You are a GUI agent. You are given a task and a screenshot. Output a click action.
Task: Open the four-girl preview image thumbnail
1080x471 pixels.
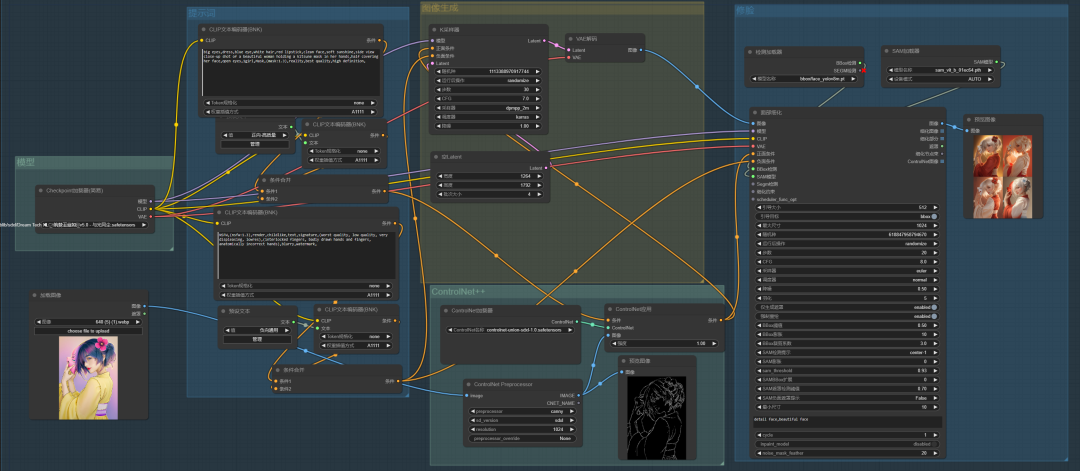pos(1002,176)
